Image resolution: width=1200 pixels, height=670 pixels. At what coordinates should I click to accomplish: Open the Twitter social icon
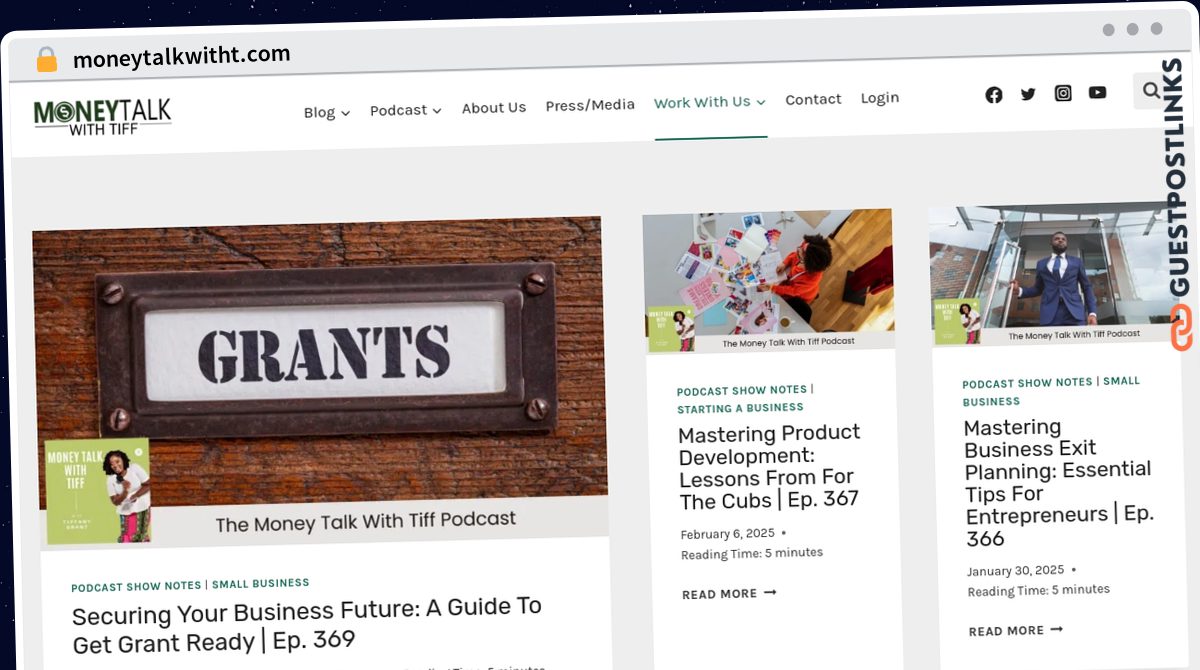(x=1028, y=94)
